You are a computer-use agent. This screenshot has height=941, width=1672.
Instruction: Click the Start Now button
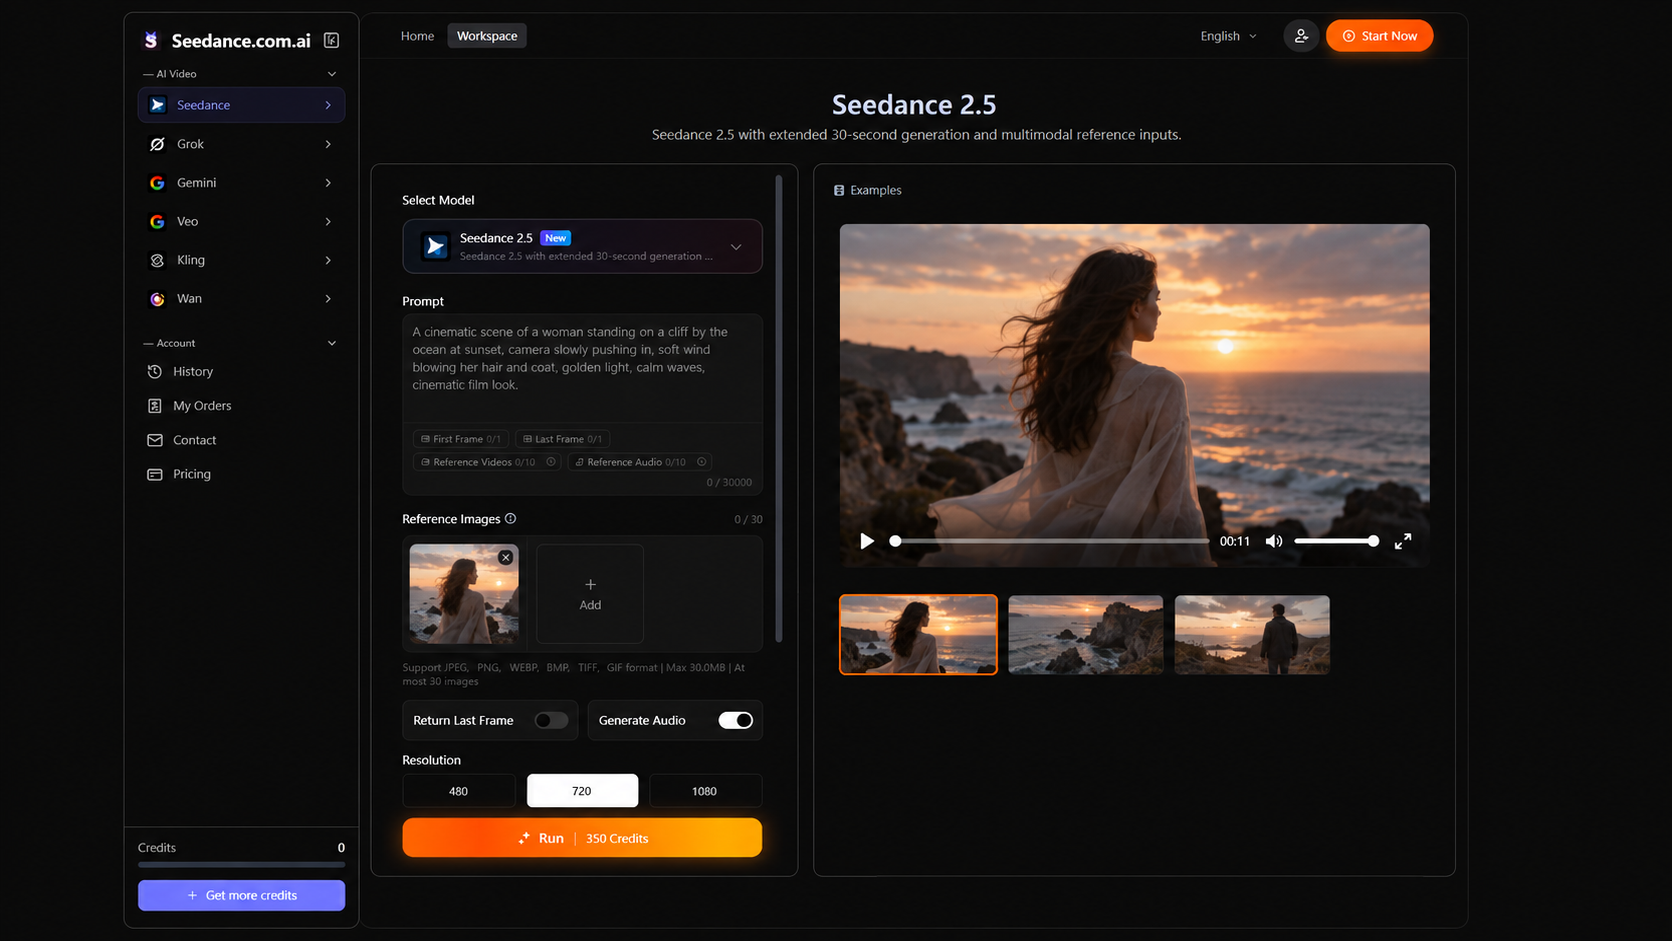1379,36
